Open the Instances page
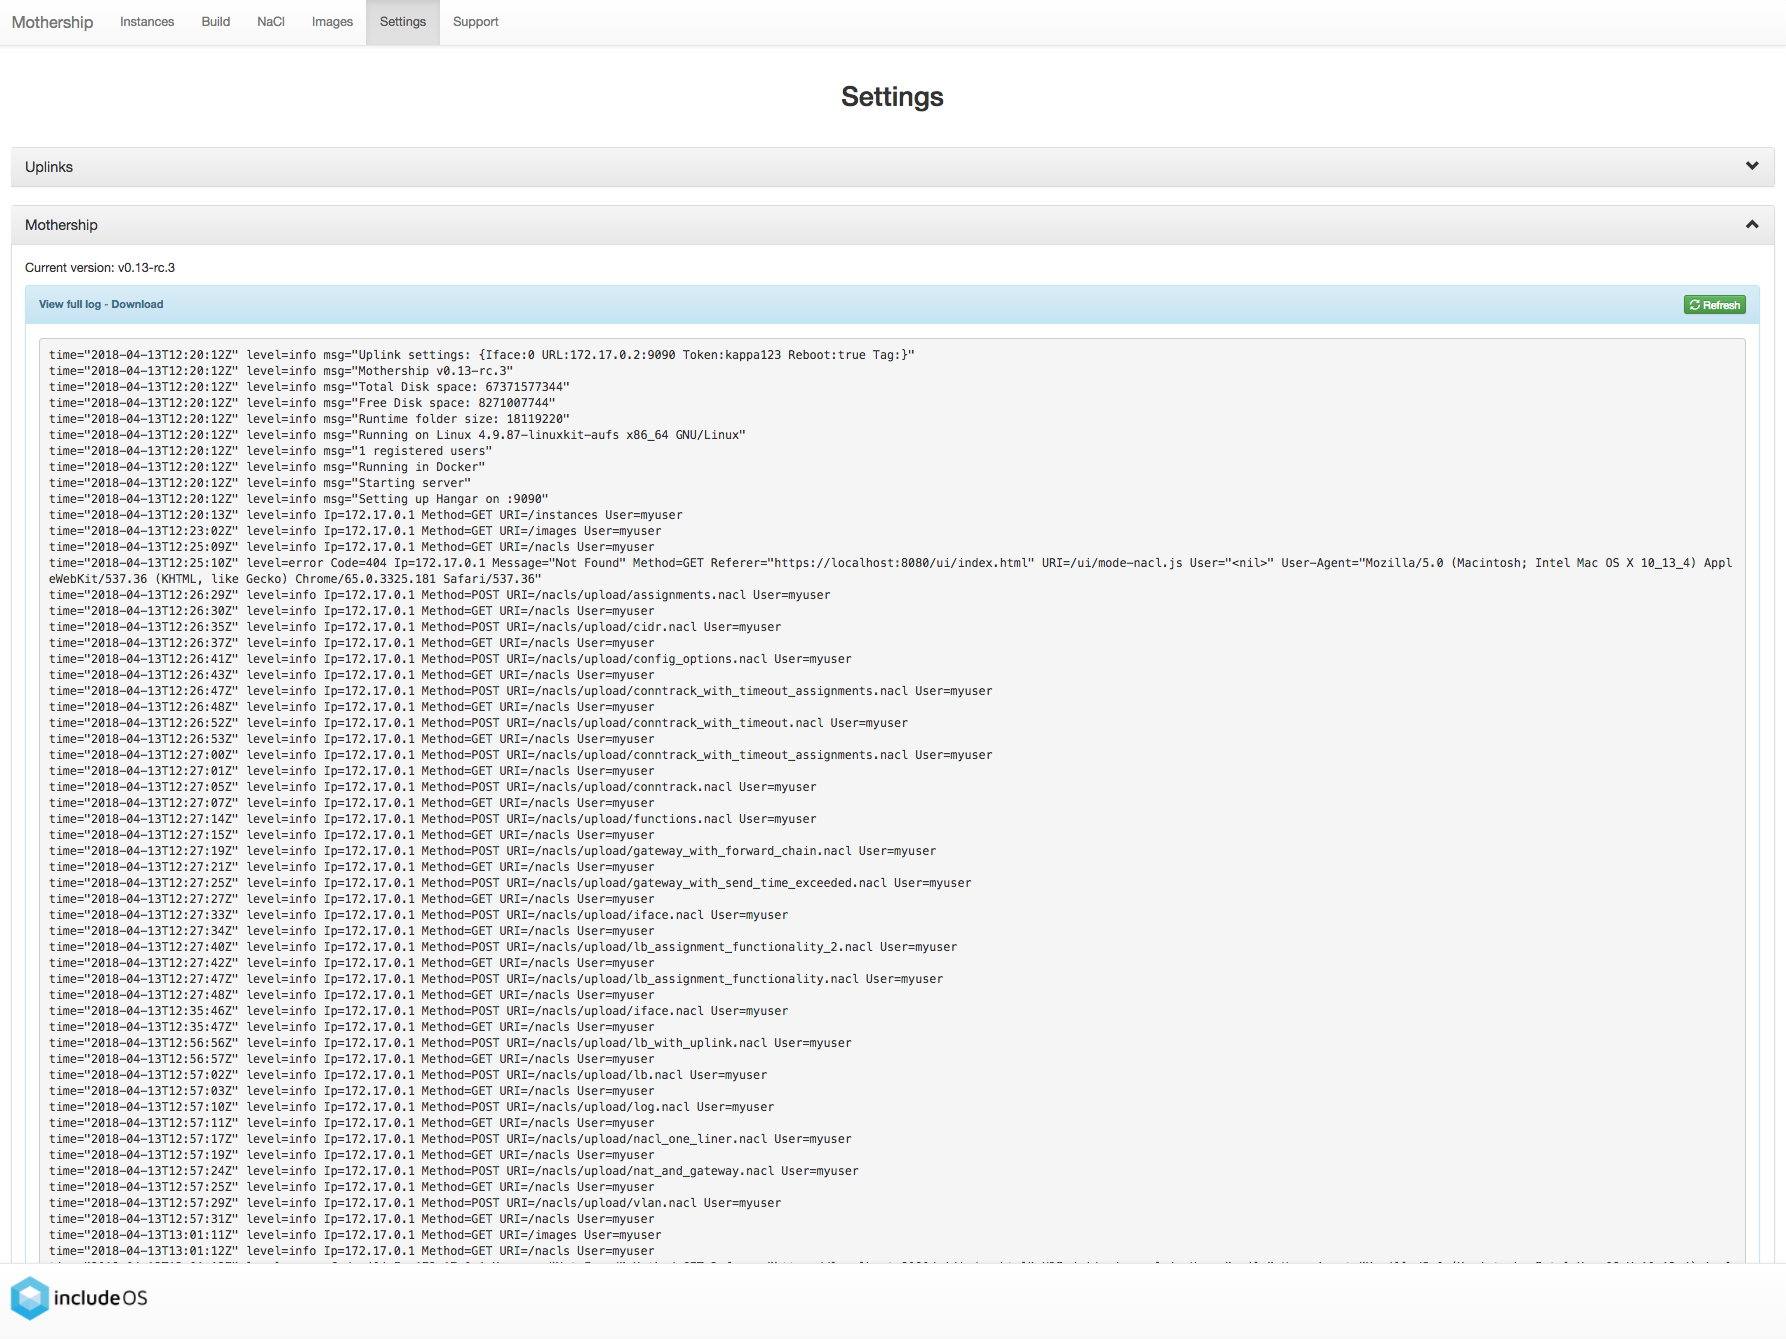This screenshot has width=1786, height=1339. (x=147, y=22)
